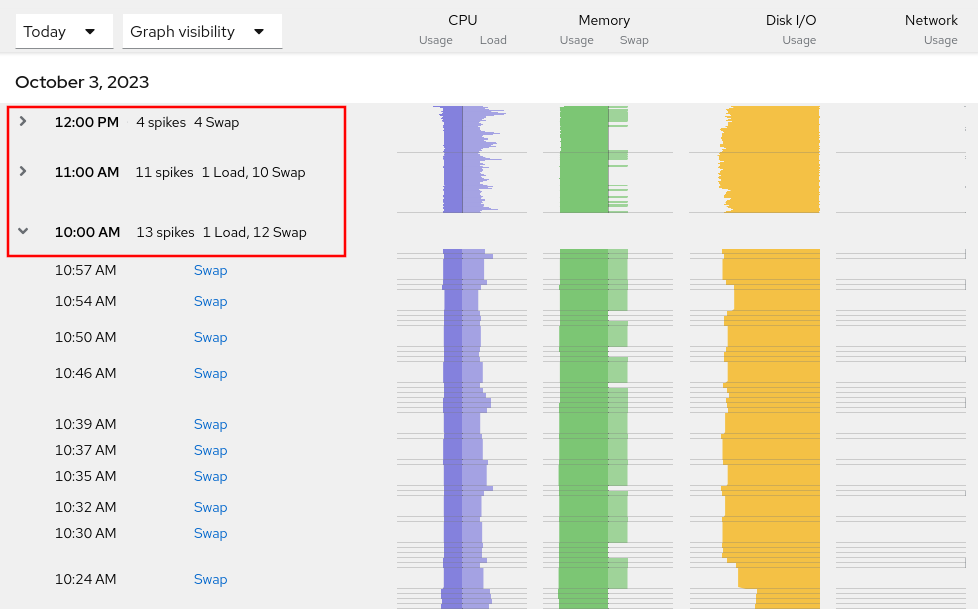
Task: Expand the 12:00 PM spikes group
Action: (22, 122)
